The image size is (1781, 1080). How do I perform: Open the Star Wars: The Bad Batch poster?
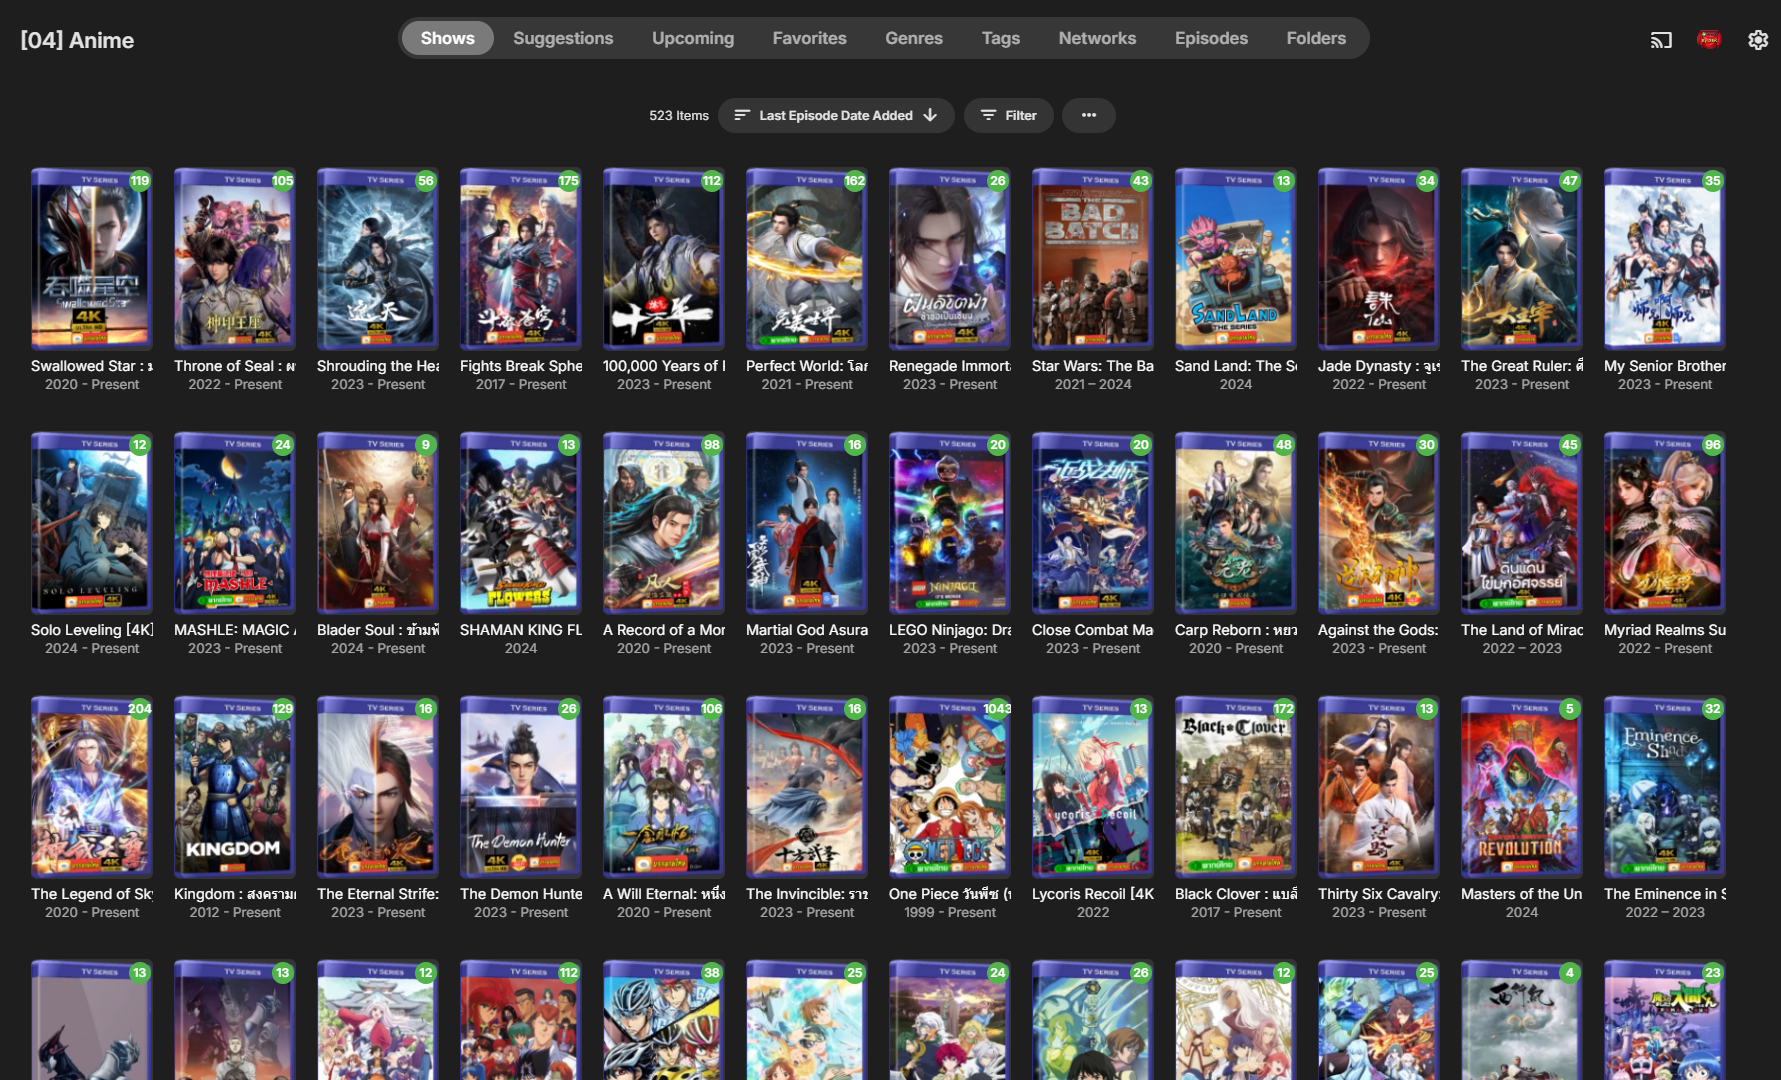[x=1093, y=259]
